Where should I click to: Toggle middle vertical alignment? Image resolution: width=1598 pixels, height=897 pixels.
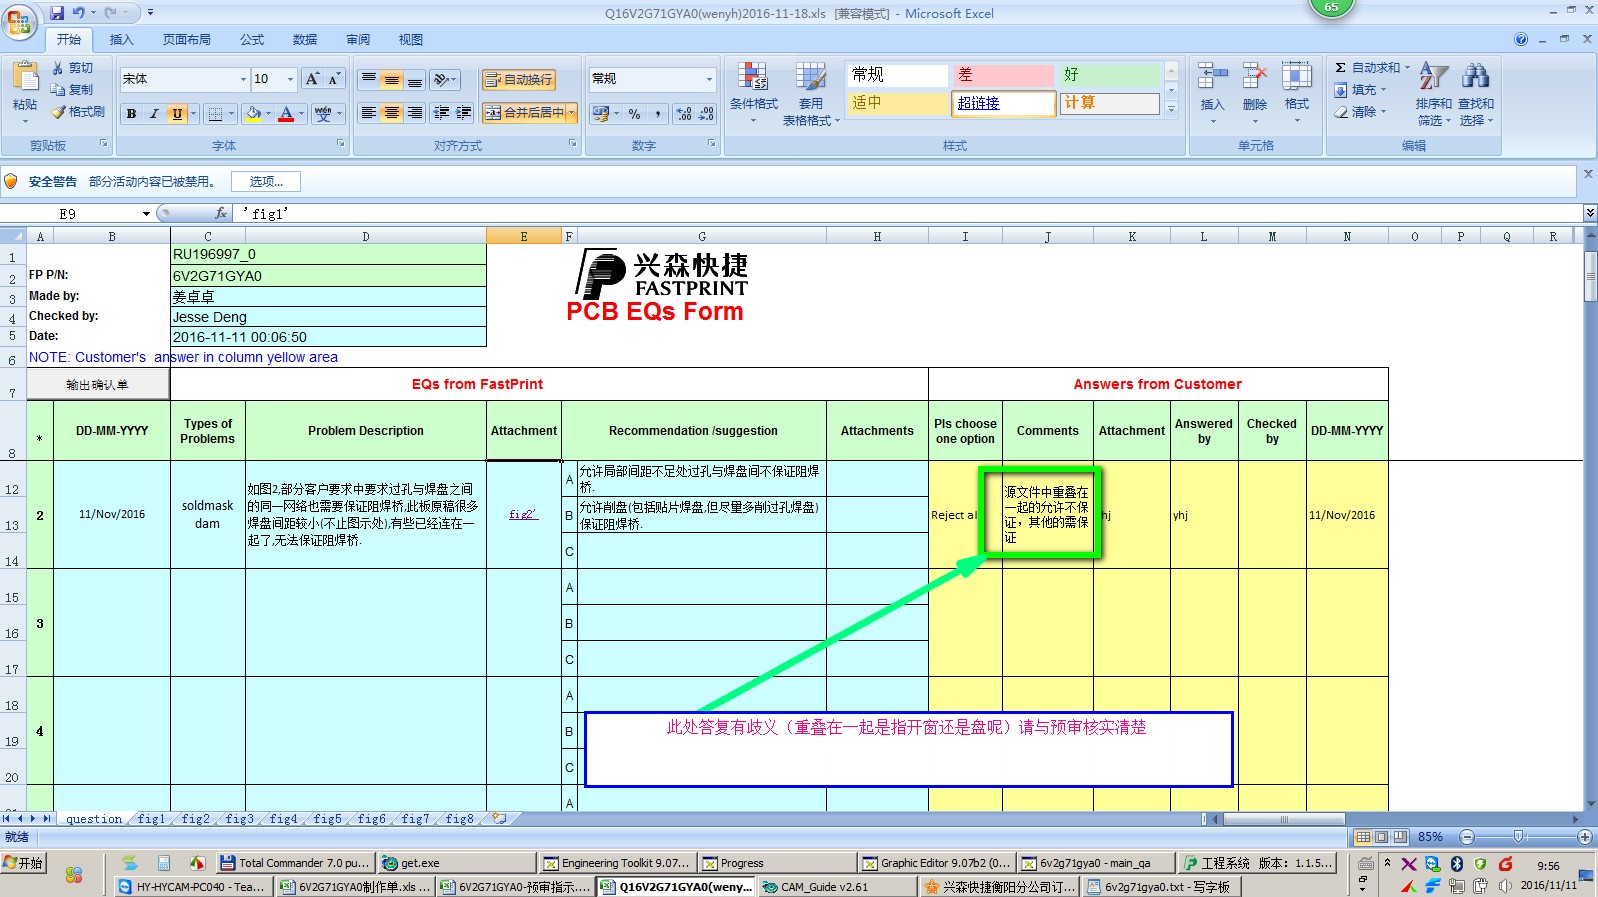click(392, 79)
